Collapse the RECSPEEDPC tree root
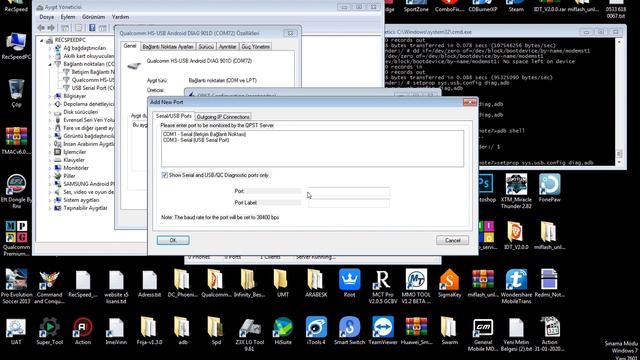The width and height of the screenshot is (640, 360). pyautogui.click(x=42, y=40)
